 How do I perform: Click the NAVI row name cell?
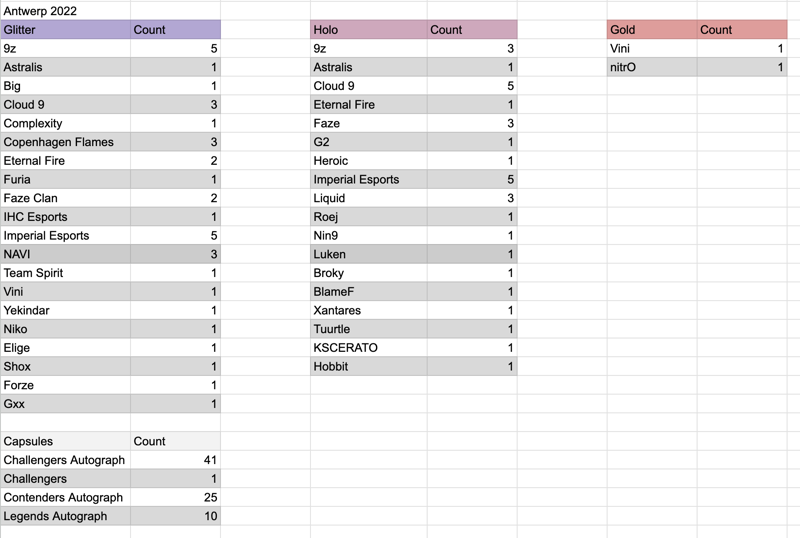tap(65, 254)
